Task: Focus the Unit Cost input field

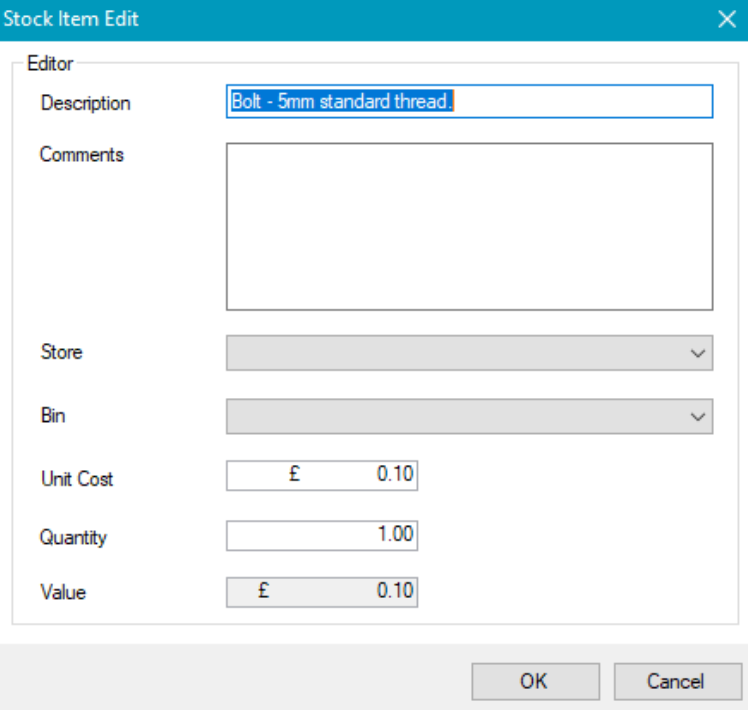Action: click(322, 476)
